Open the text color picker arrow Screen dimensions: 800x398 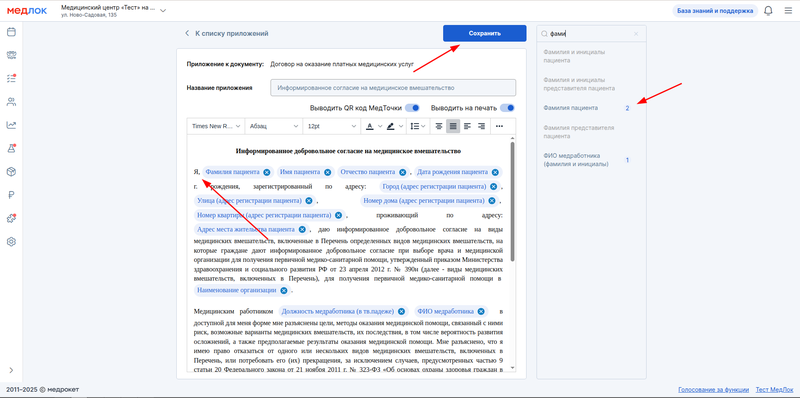(x=380, y=127)
